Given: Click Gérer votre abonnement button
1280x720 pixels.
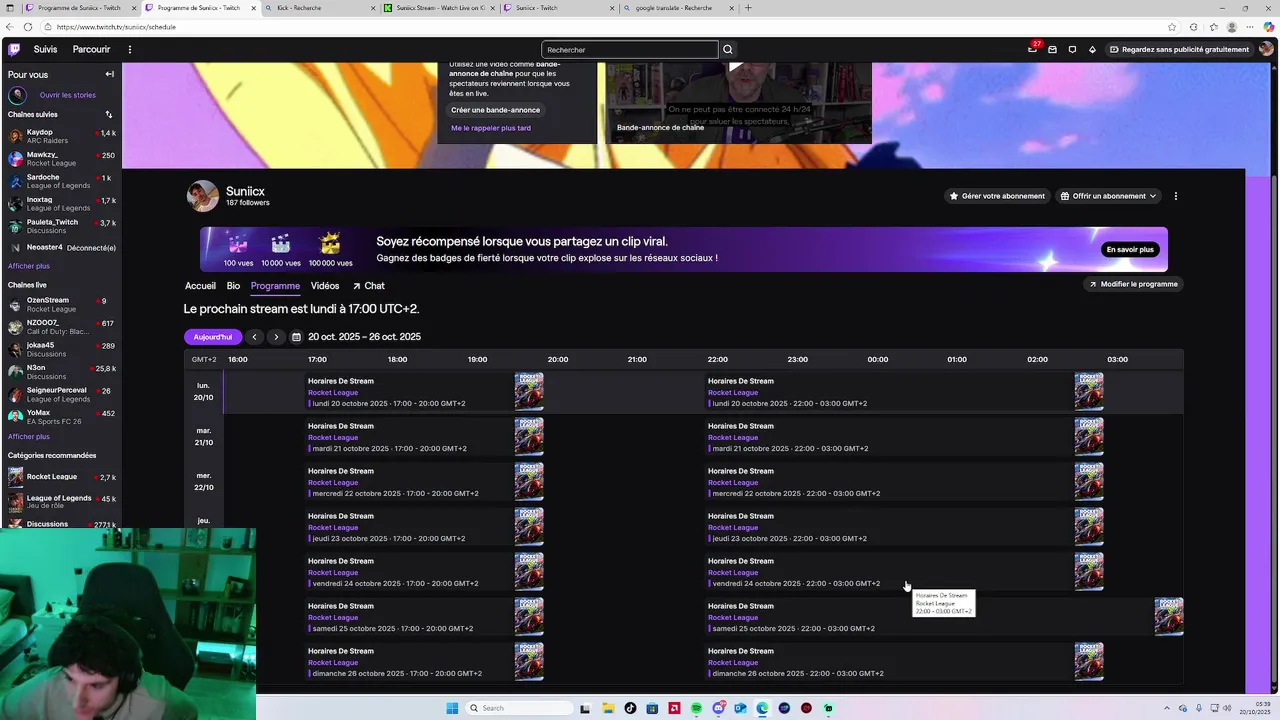Looking at the screenshot, I should coord(997,196).
